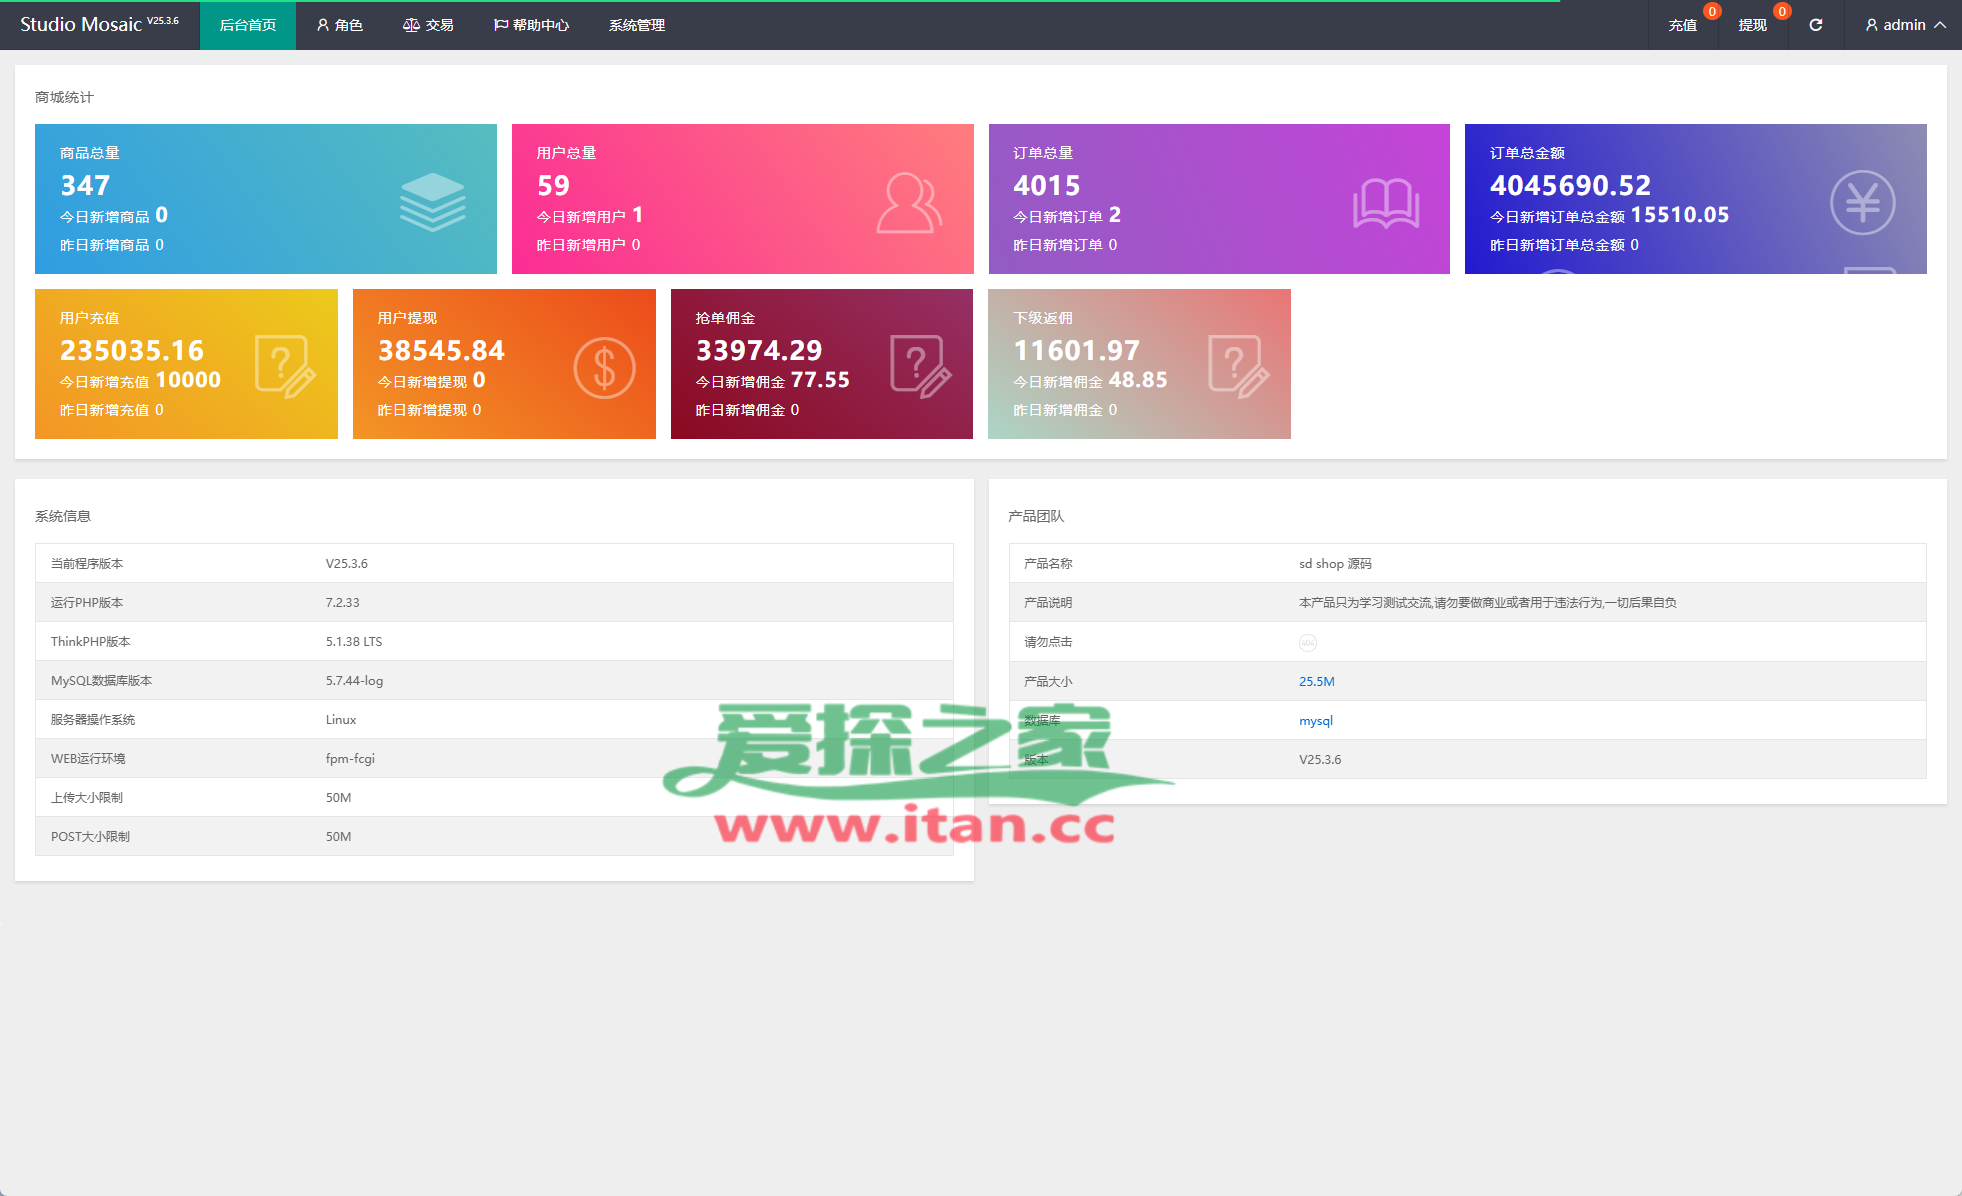
Task: Select the 产品团队 version V25.3.6
Action: [x=1320, y=759]
